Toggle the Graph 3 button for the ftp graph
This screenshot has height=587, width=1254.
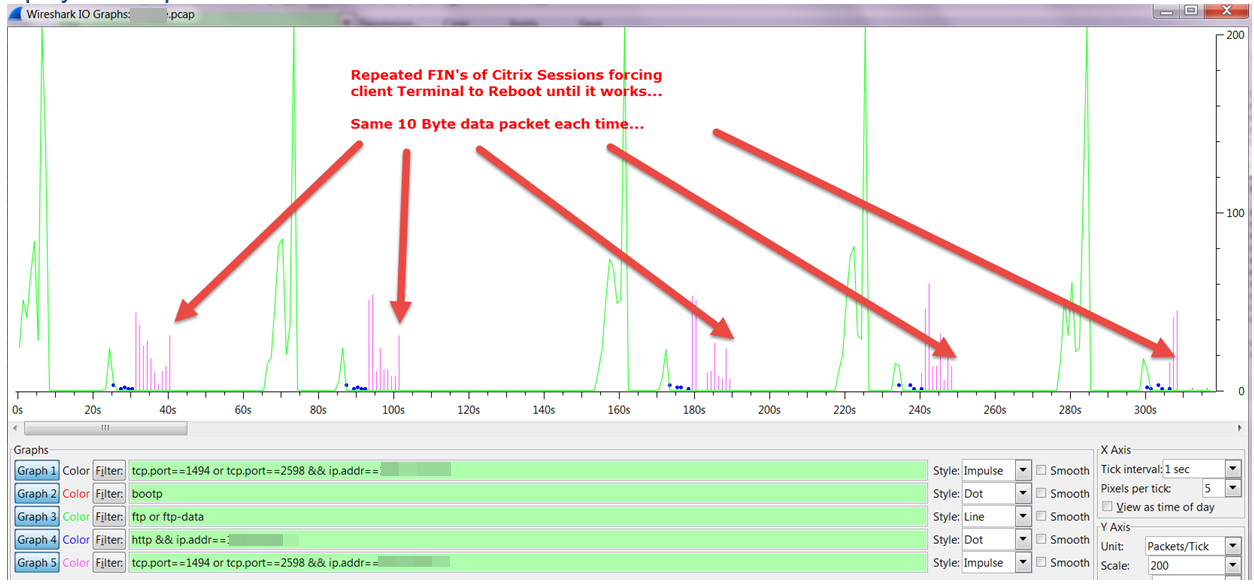pyautogui.click(x=36, y=516)
